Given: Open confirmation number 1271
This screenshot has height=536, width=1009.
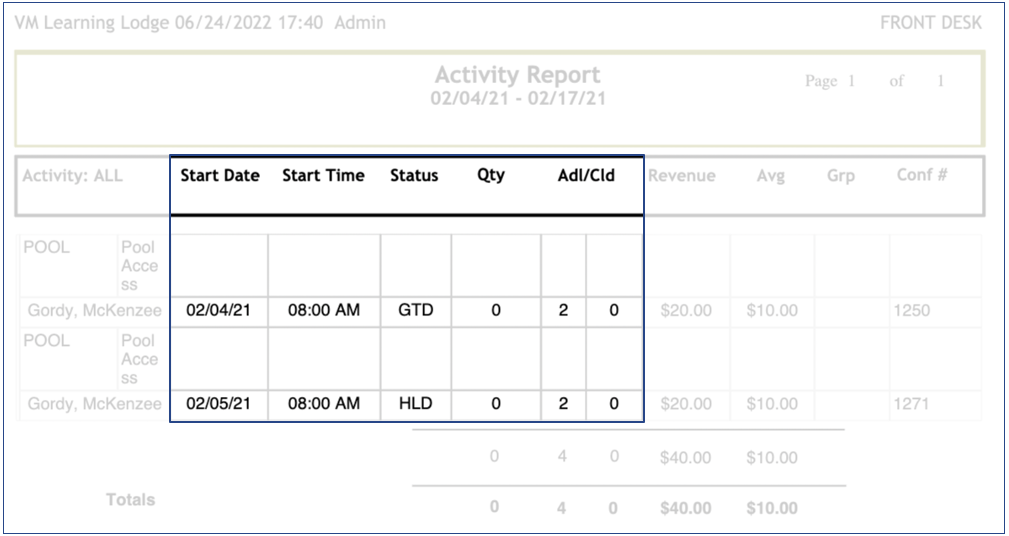Looking at the screenshot, I should 912,405.
